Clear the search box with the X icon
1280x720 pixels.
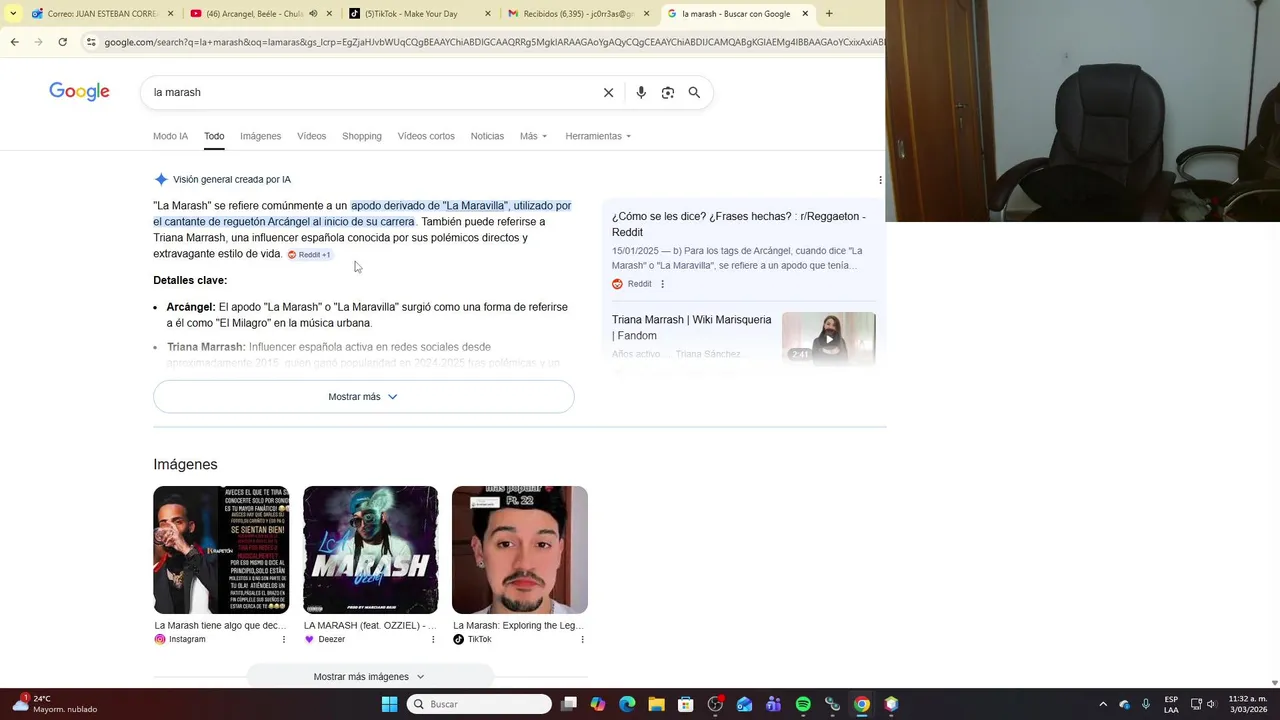[x=608, y=92]
